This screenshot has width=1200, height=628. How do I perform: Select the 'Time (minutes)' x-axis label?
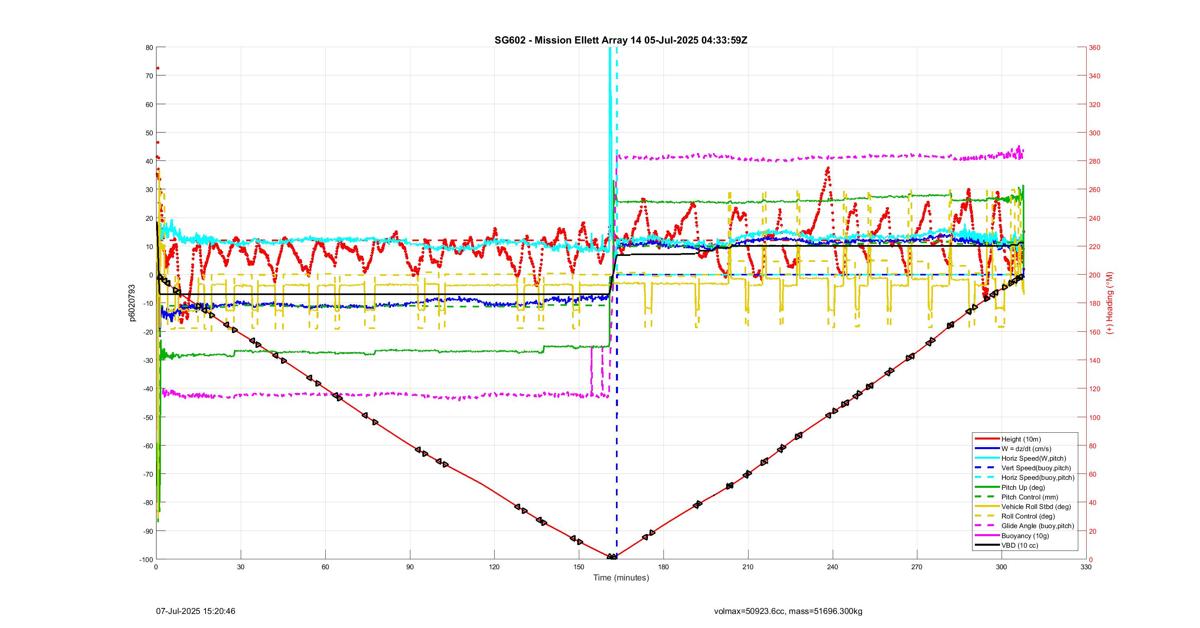[621, 577]
